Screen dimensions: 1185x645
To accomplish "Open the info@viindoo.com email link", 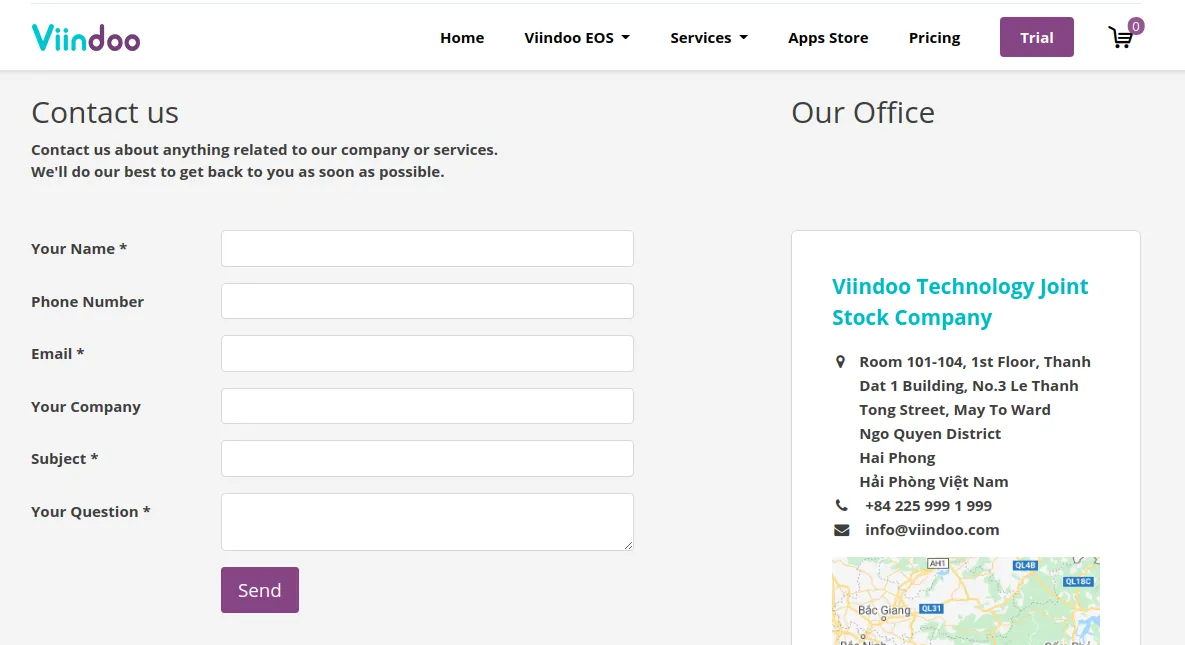I will pyautogui.click(x=932, y=530).
